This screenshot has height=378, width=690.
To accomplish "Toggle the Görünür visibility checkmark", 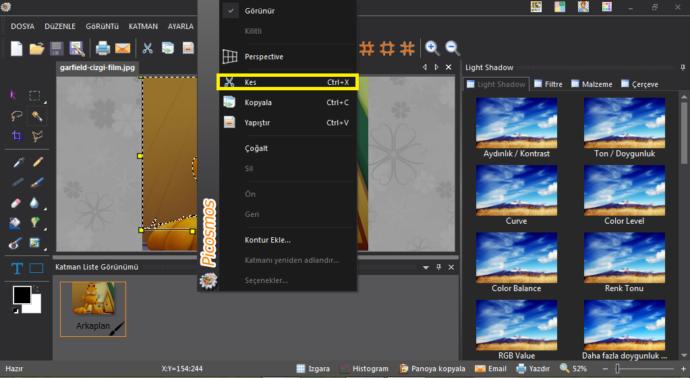I will (x=231, y=11).
